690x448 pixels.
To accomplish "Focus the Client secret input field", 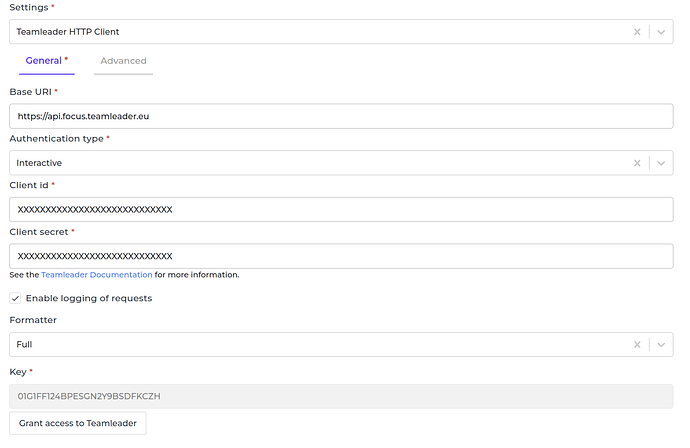I will 341,256.
